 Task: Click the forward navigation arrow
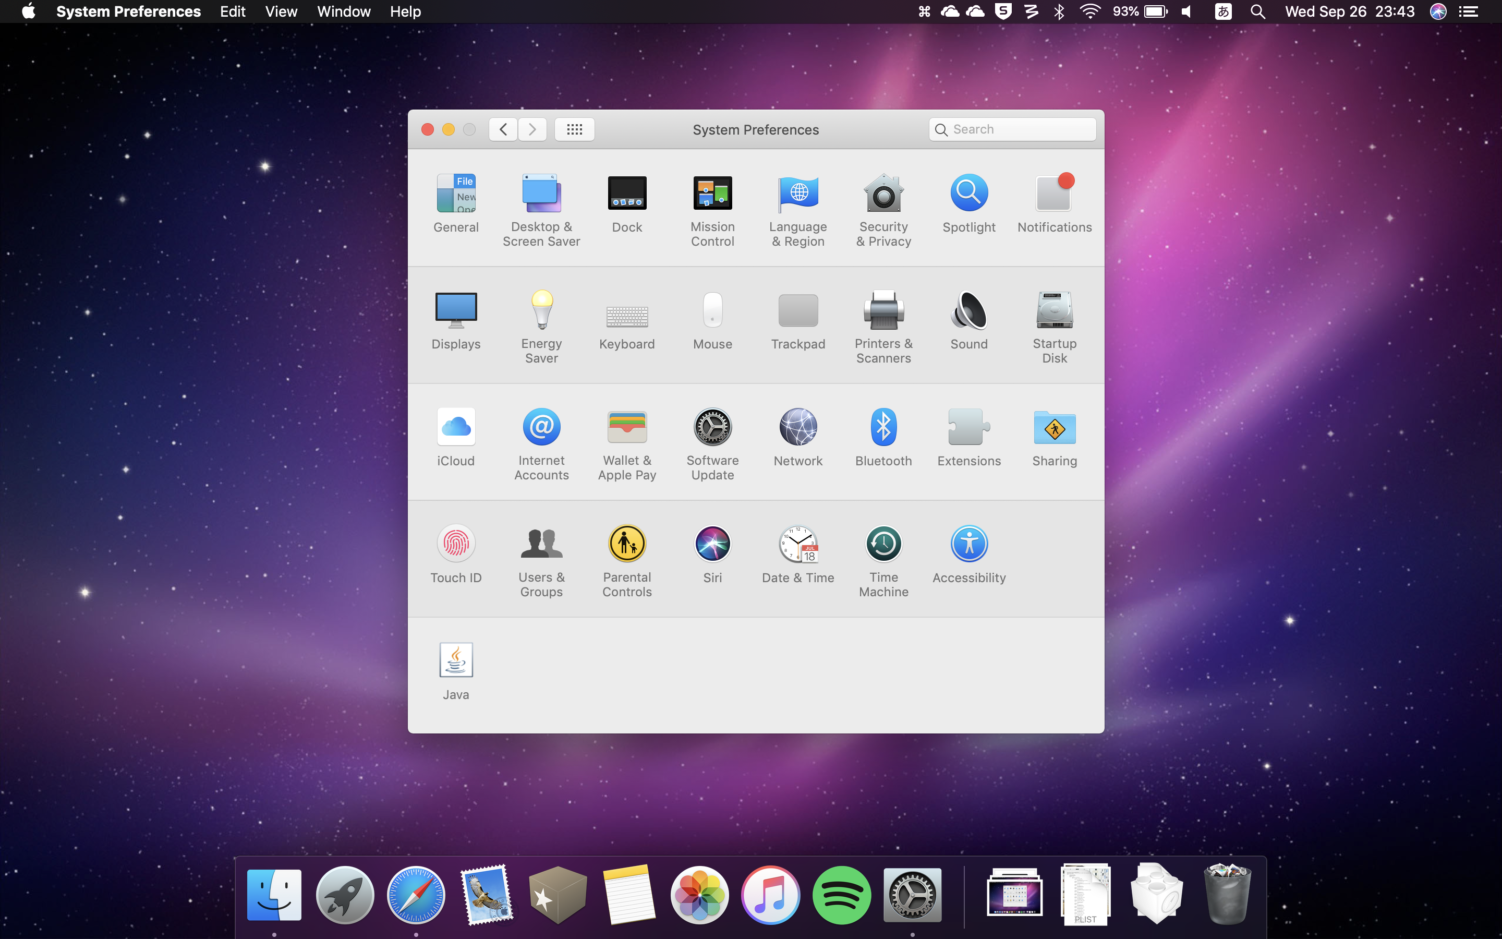532,129
